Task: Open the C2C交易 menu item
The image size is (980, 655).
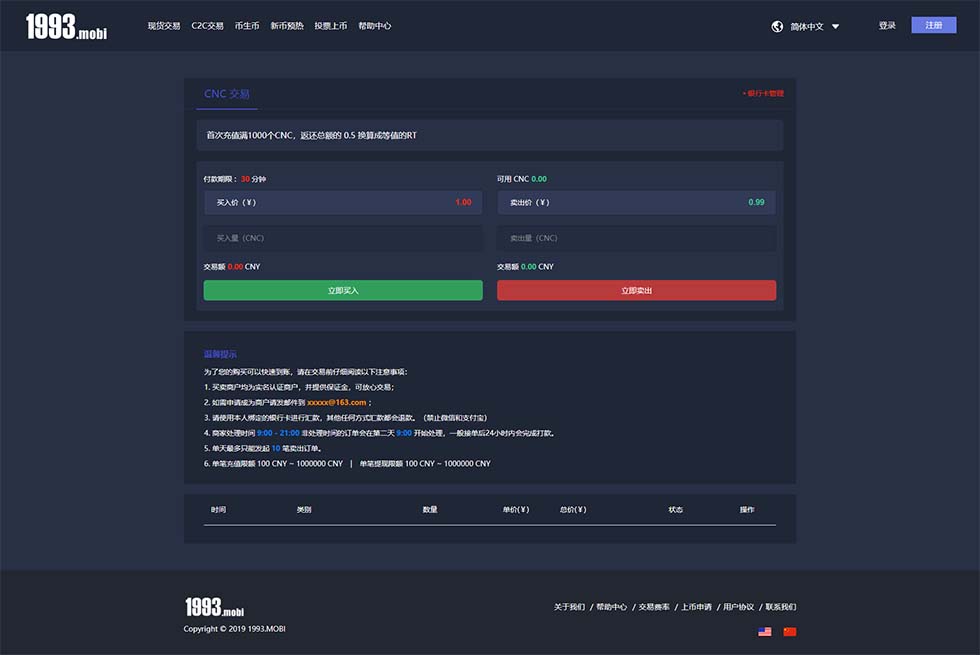Action: [x=208, y=26]
